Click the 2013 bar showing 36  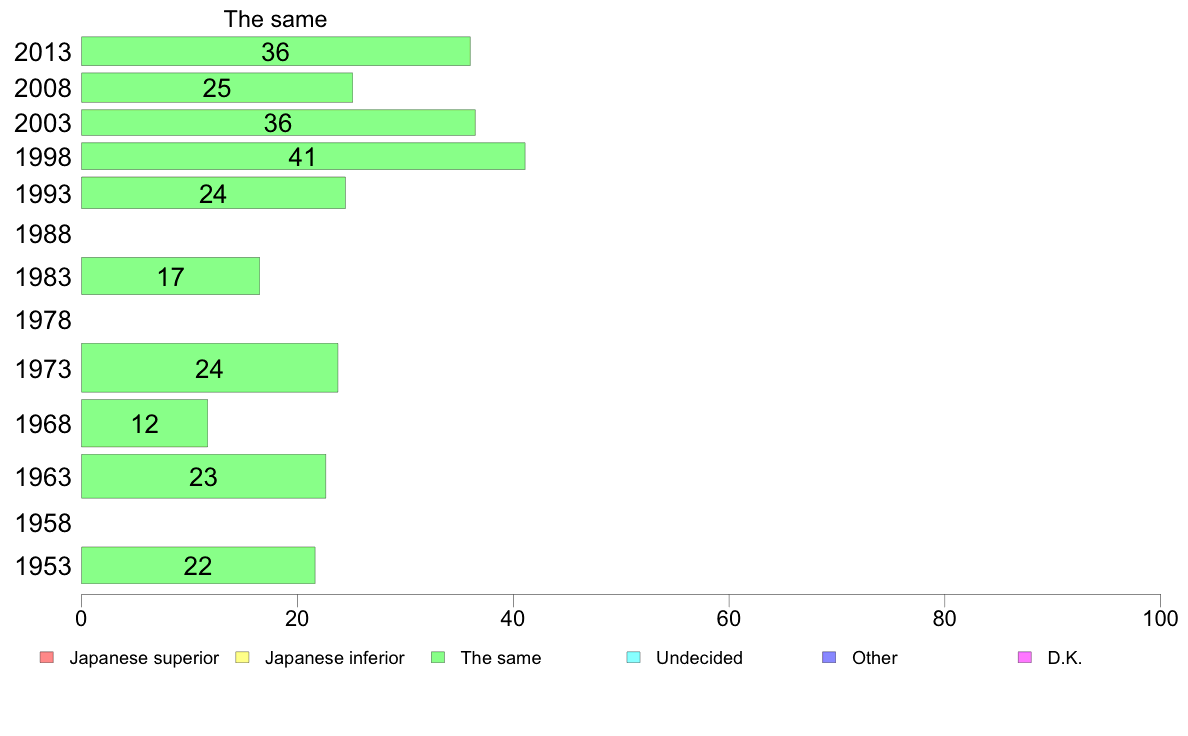click(x=275, y=52)
